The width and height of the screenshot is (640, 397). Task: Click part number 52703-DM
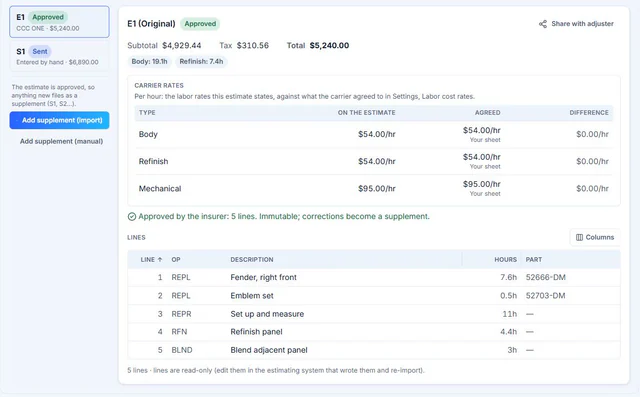coord(546,296)
